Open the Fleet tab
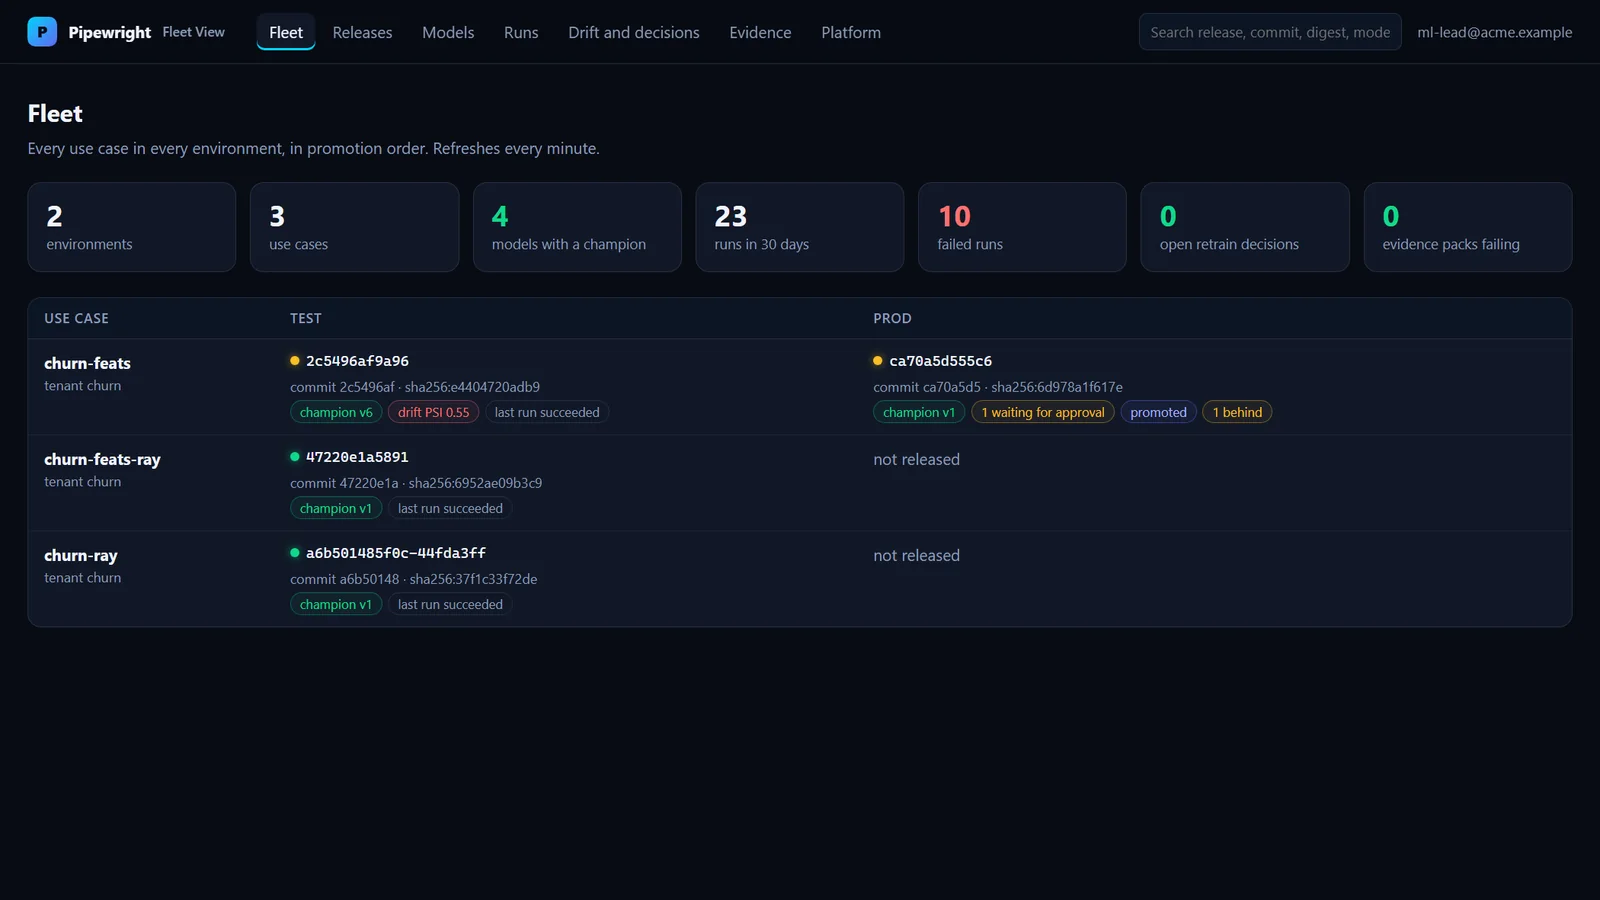 (x=286, y=32)
